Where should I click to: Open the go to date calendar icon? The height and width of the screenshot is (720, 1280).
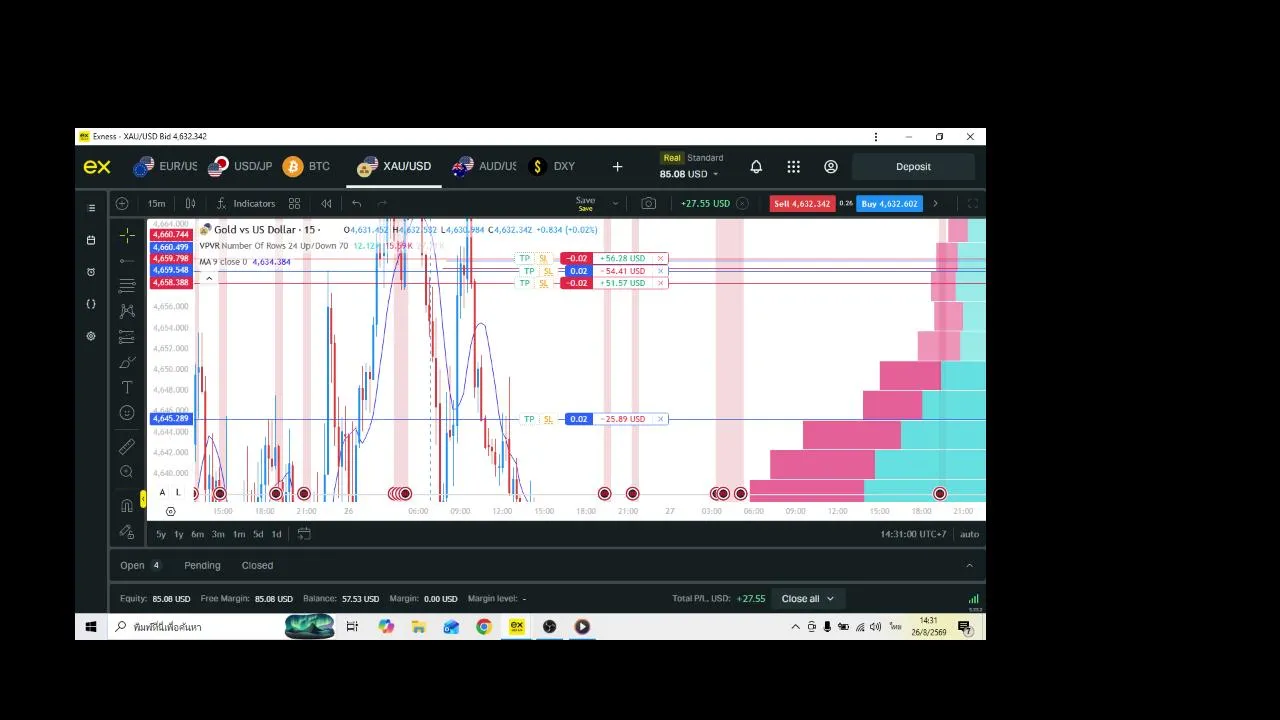[304, 534]
